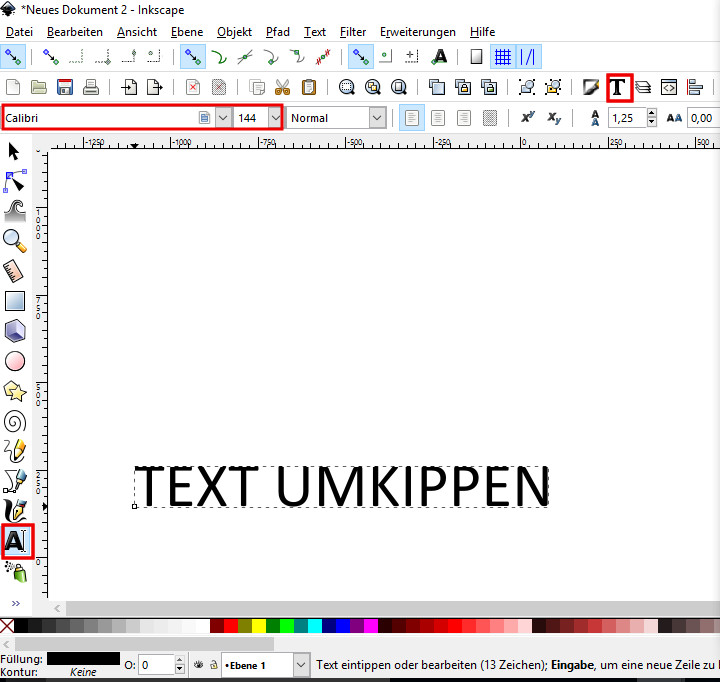Screen dimensions: 720x682
Task: Expand the Calibri font family dropdown
Action: pyautogui.click(x=223, y=118)
